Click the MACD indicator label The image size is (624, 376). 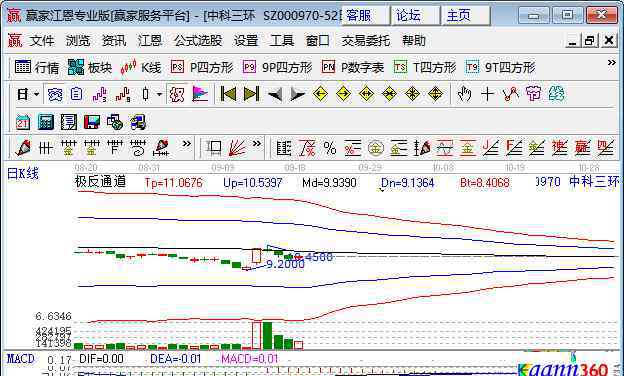tap(21, 359)
